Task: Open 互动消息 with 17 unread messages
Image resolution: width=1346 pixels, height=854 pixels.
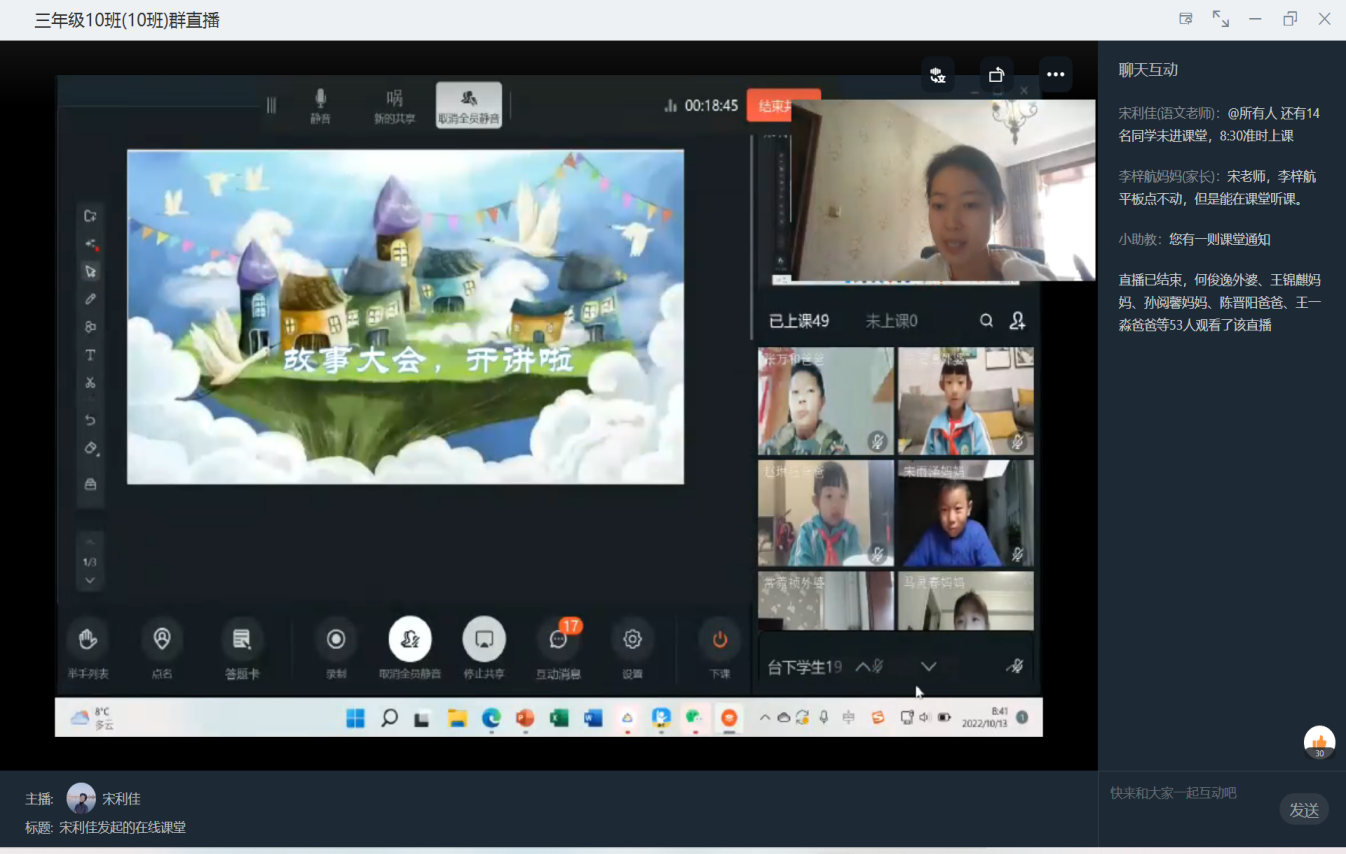Action: coord(558,640)
